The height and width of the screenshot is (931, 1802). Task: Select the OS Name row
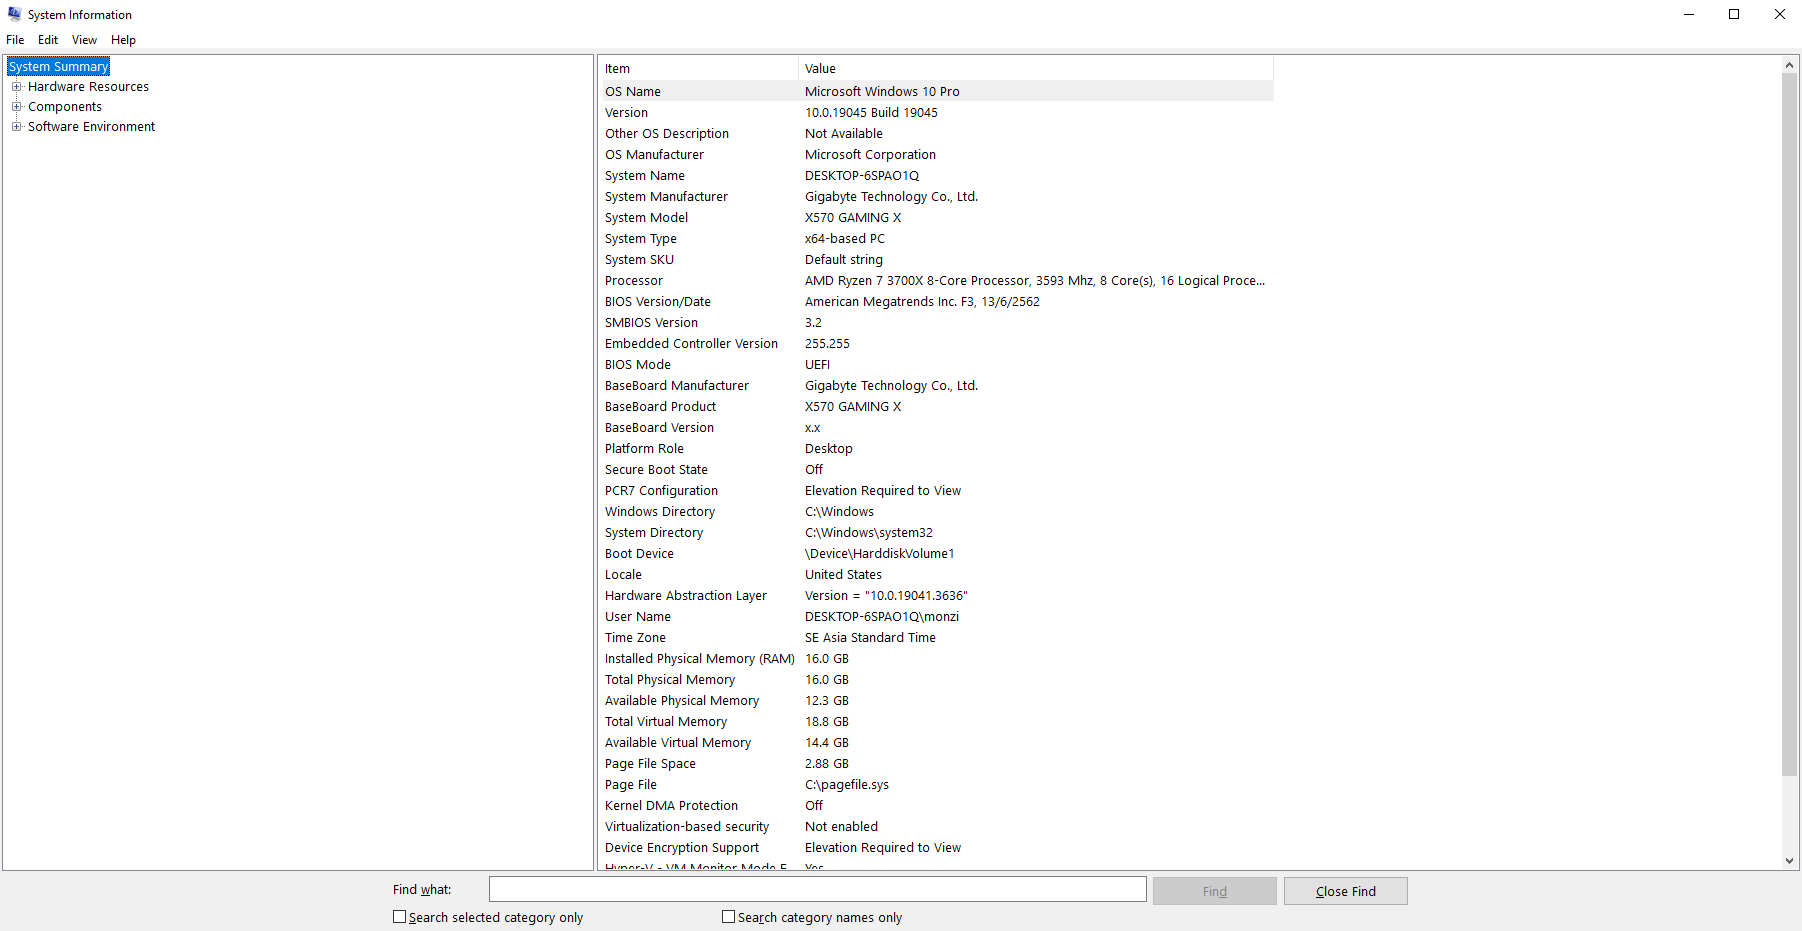pos(936,92)
